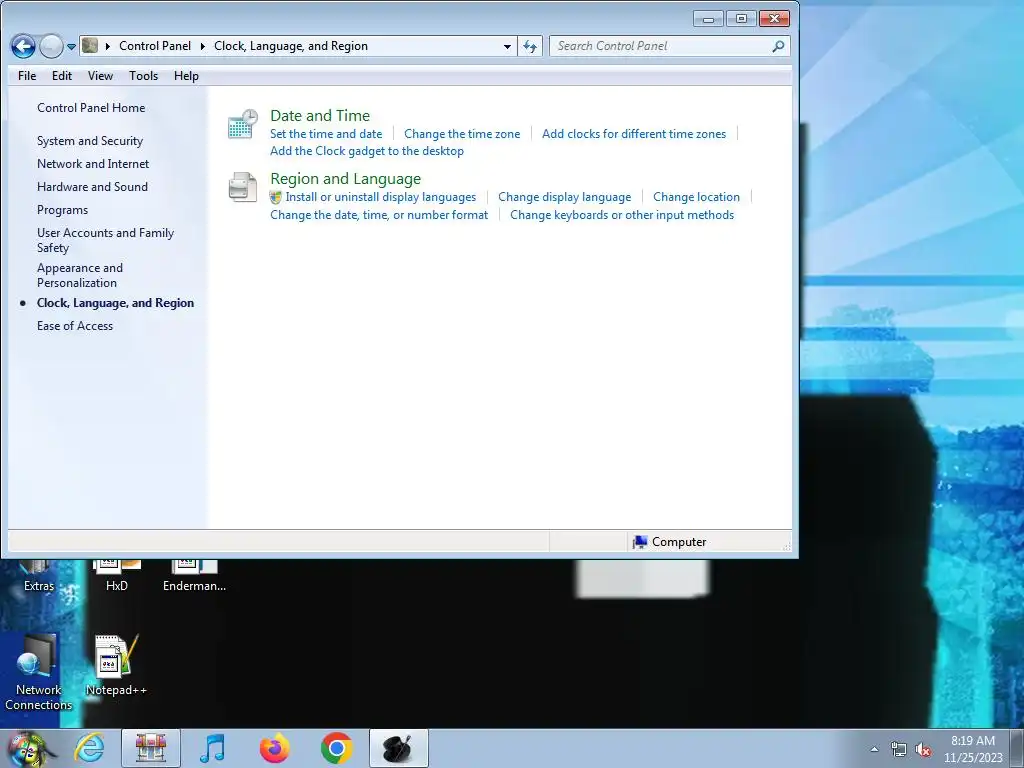Focus the Search Control Panel field

(669, 46)
